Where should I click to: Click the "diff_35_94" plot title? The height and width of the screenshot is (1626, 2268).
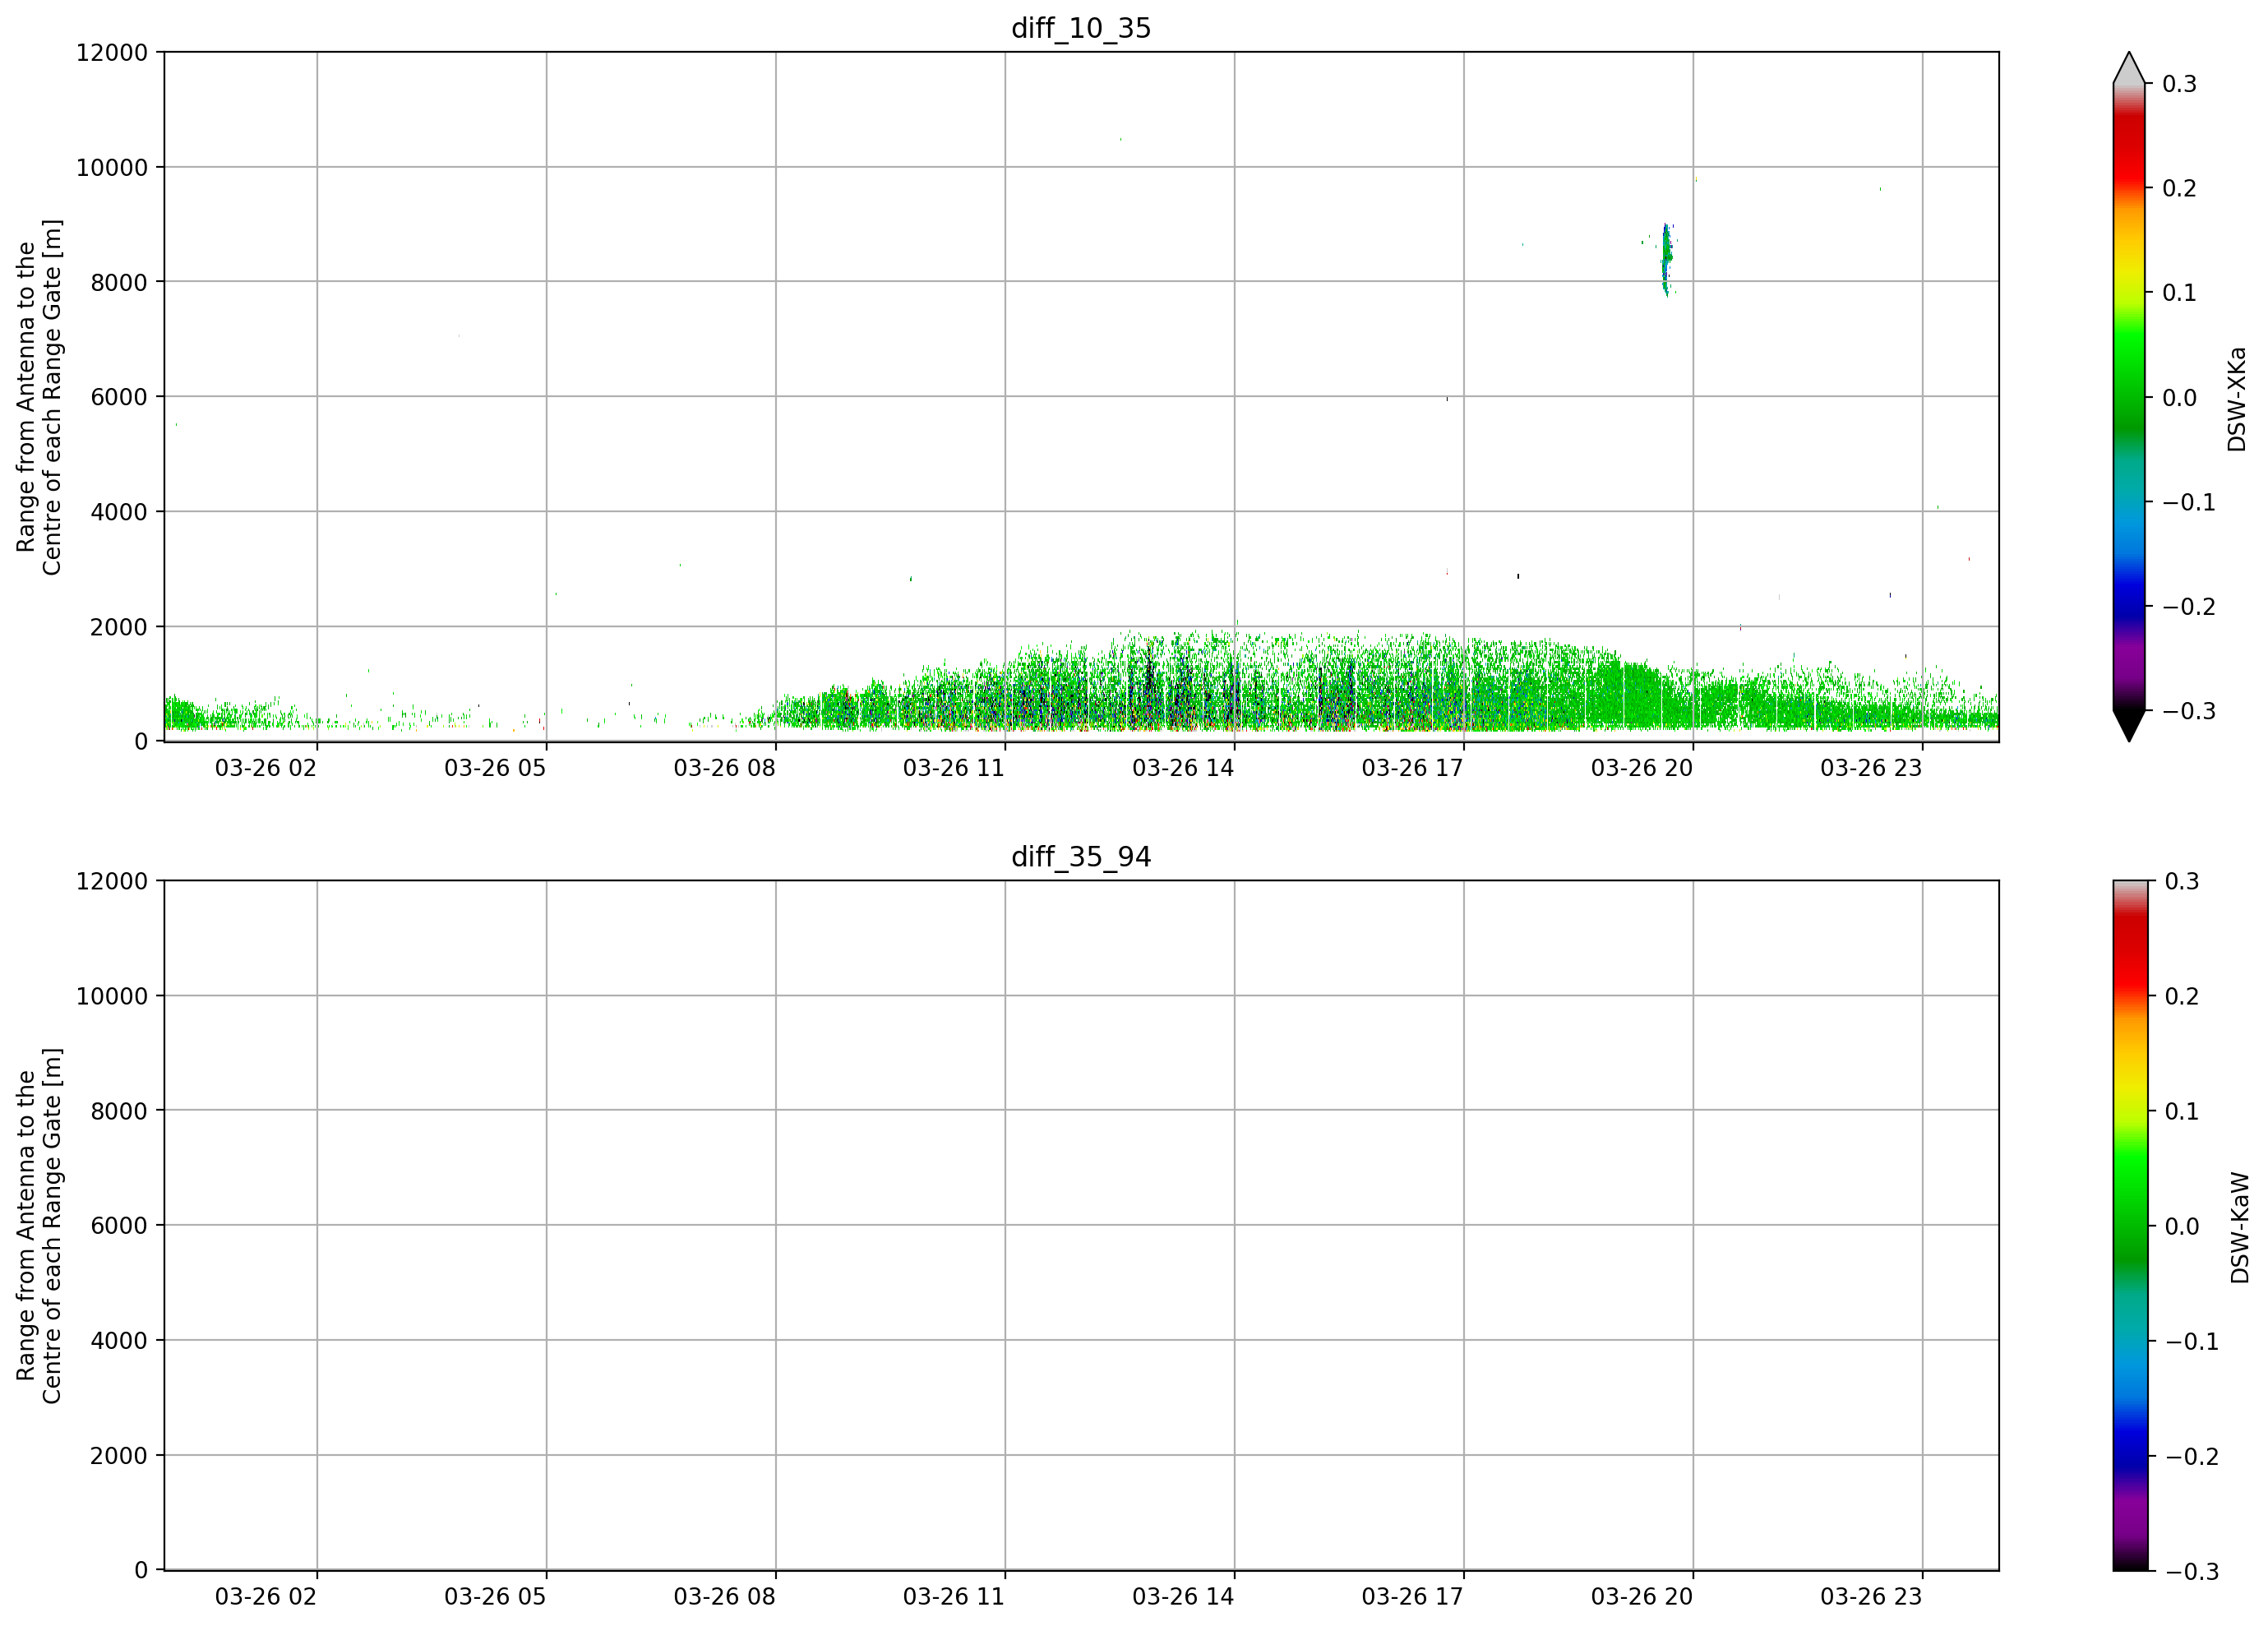click(x=1081, y=857)
